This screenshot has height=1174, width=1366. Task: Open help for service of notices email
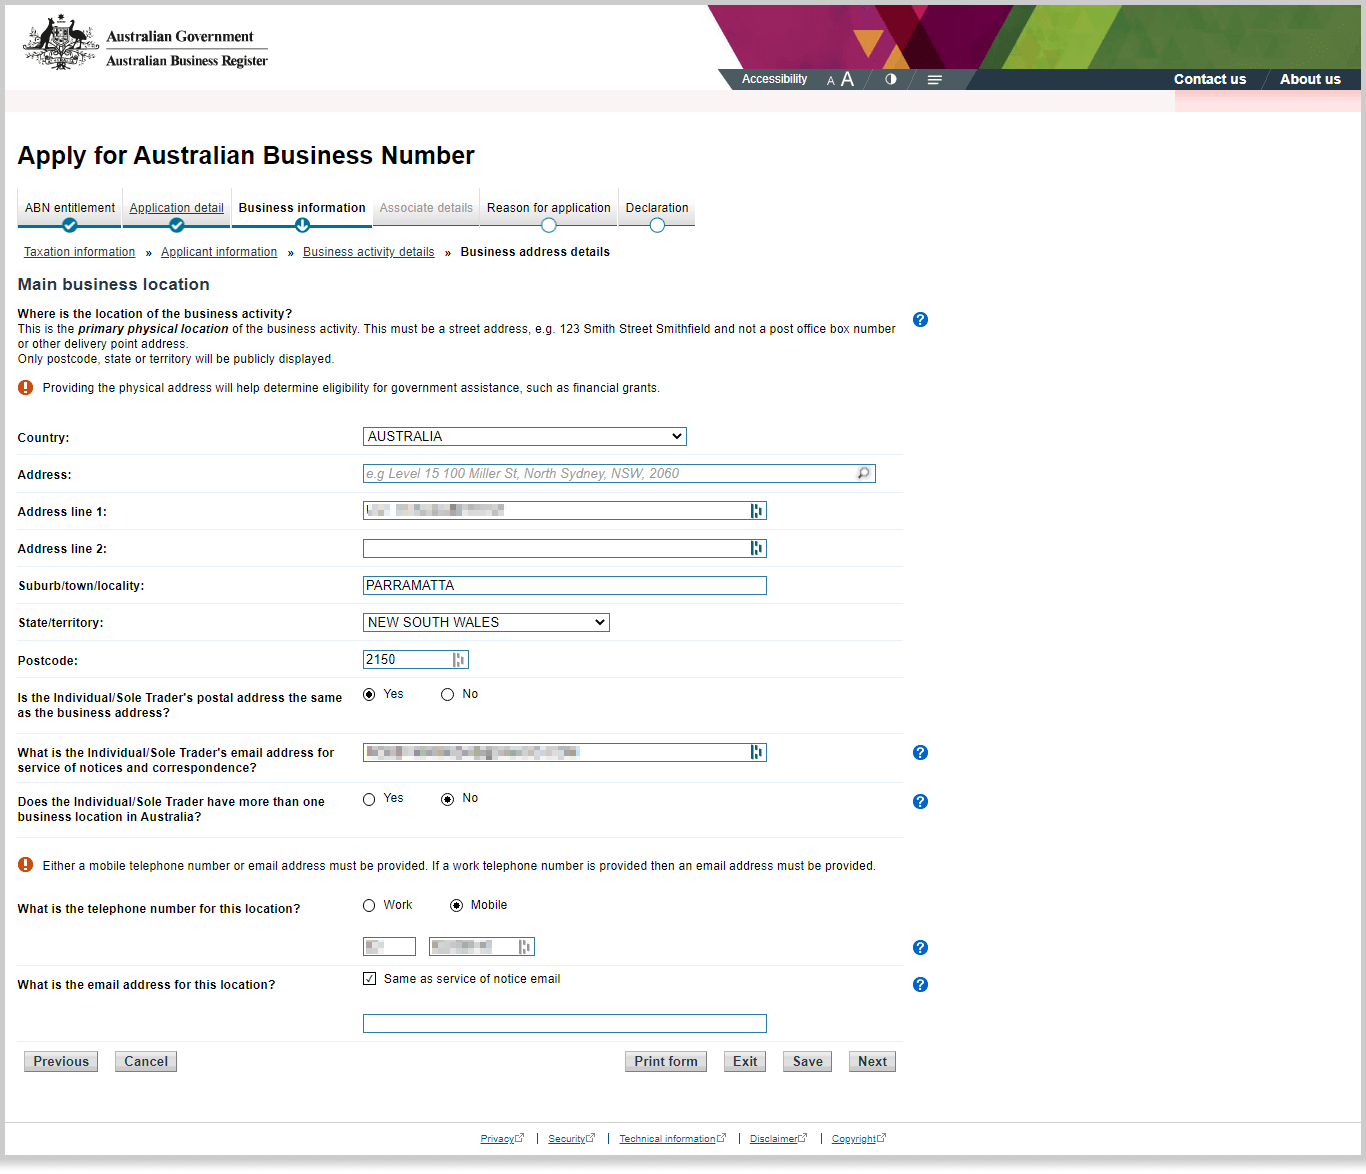pos(920,753)
